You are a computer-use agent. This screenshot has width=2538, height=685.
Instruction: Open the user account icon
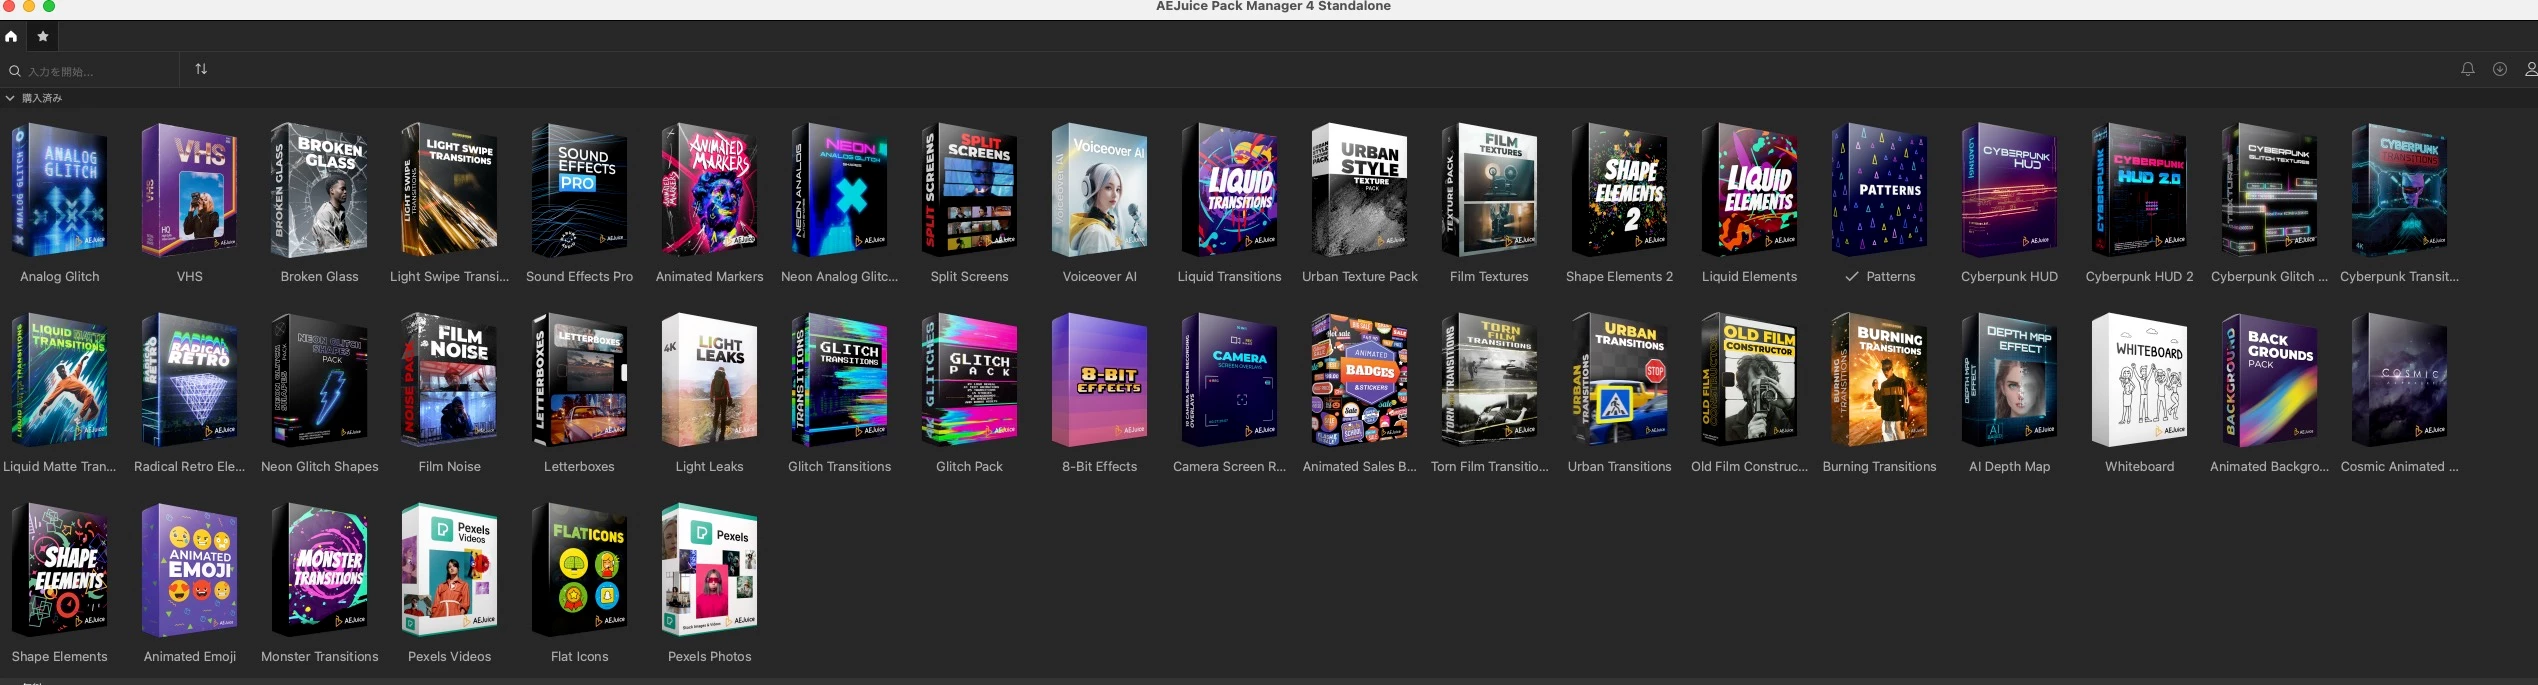click(2531, 69)
